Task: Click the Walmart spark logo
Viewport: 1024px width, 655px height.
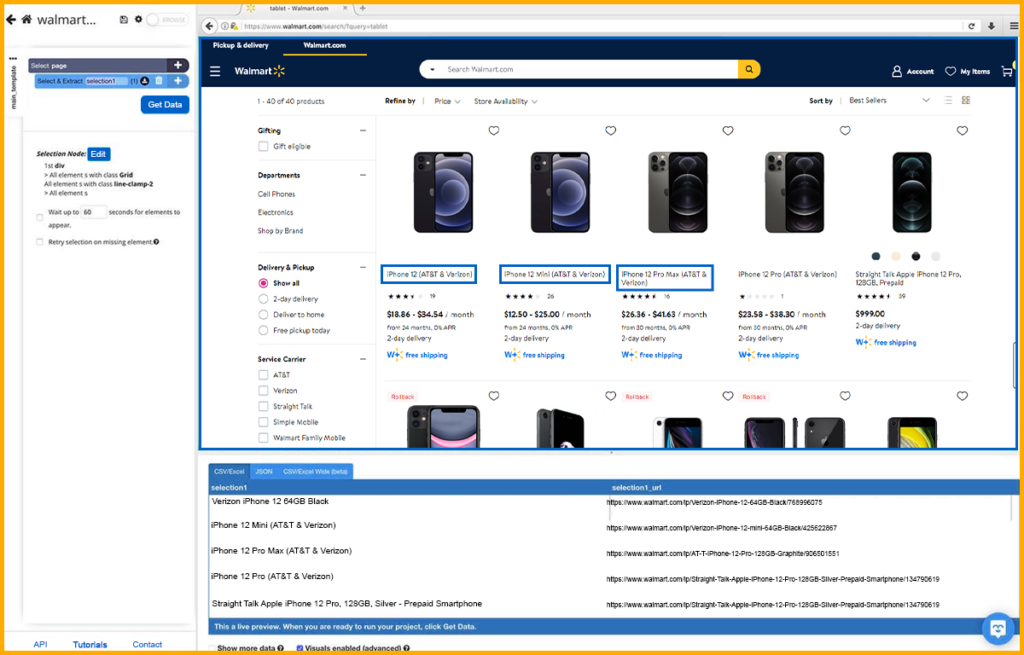Action: (280, 71)
